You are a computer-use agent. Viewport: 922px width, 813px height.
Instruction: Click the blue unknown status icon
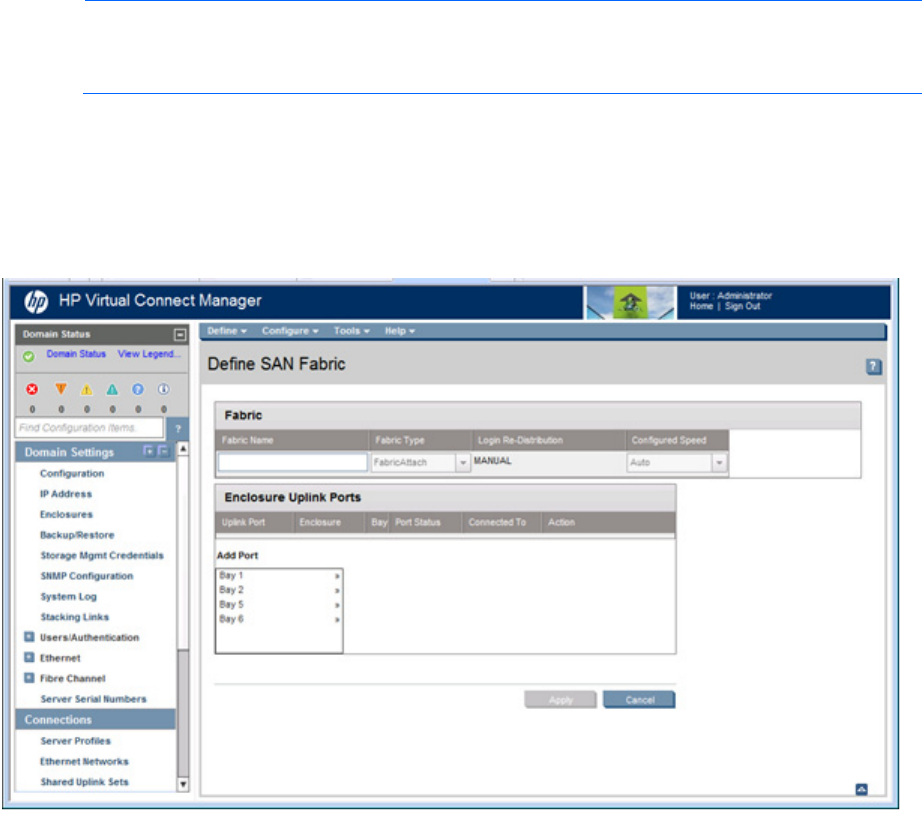[138, 389]
